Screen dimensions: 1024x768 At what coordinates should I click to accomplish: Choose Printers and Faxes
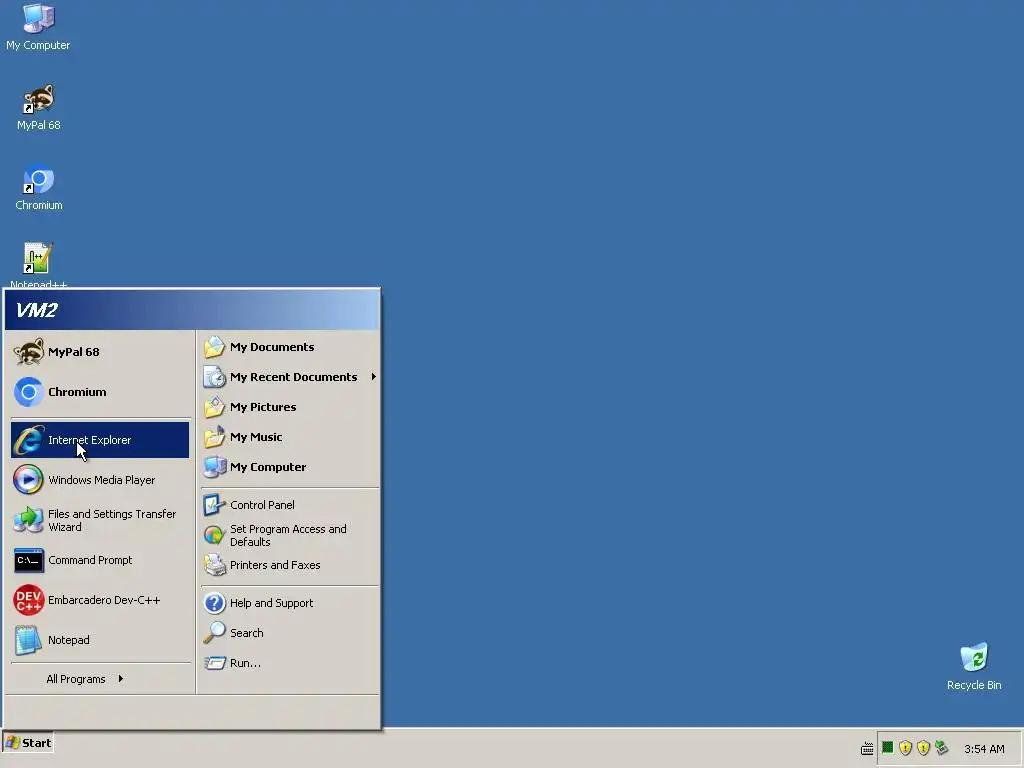[x=290, y=565]
